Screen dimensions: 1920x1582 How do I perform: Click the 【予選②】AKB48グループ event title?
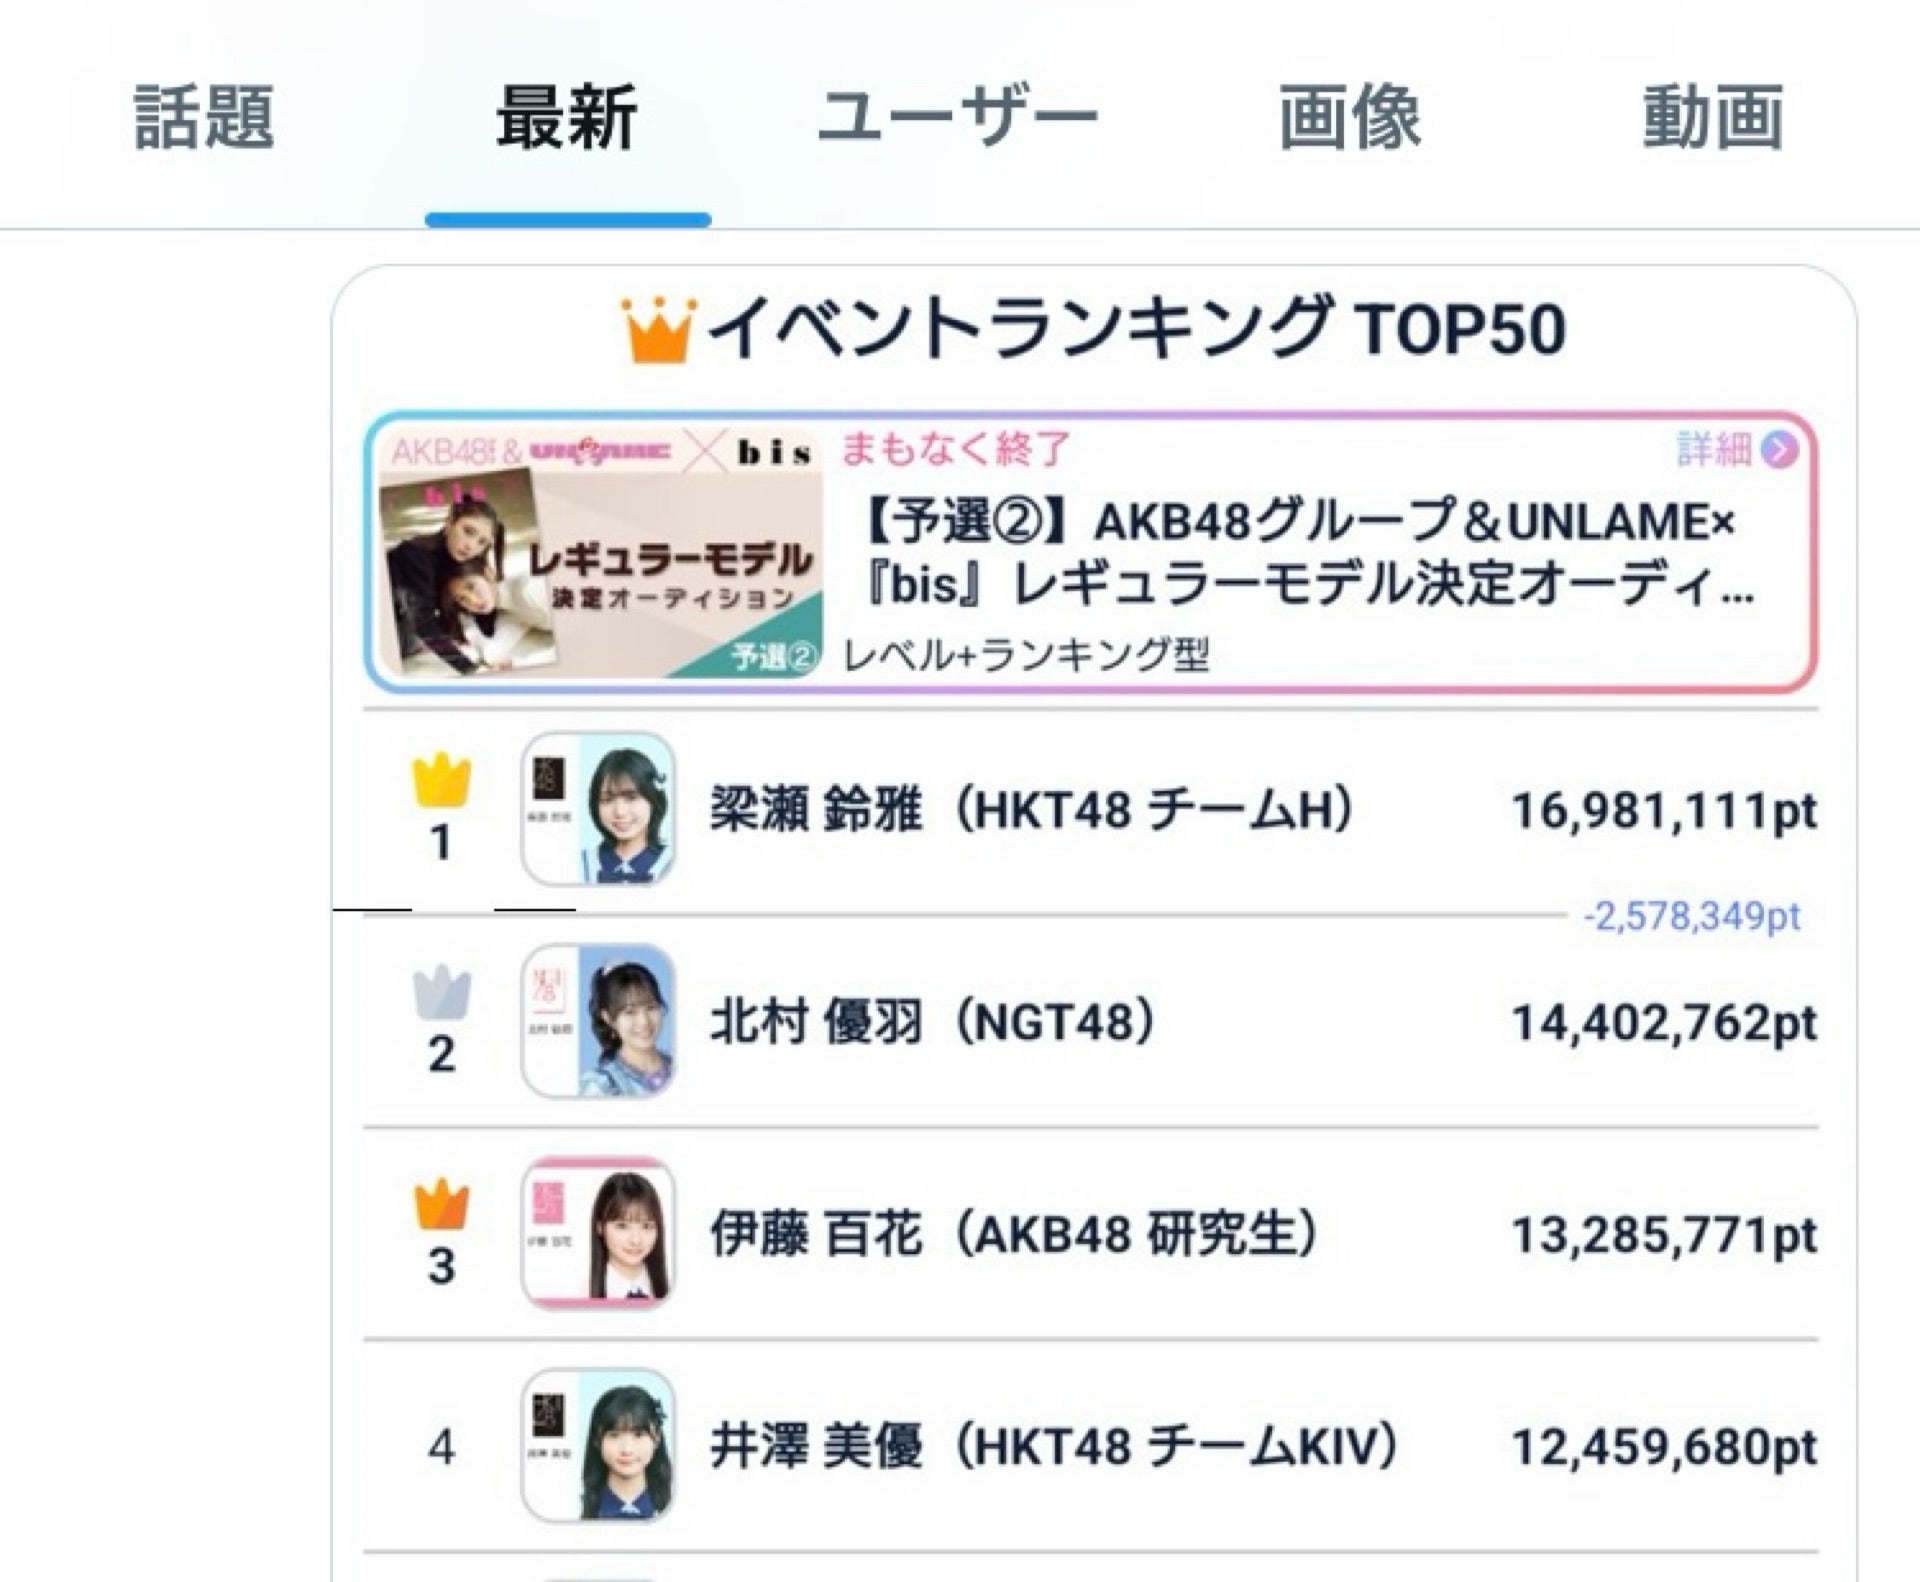pyautogui.click(x=1308, y=553)
